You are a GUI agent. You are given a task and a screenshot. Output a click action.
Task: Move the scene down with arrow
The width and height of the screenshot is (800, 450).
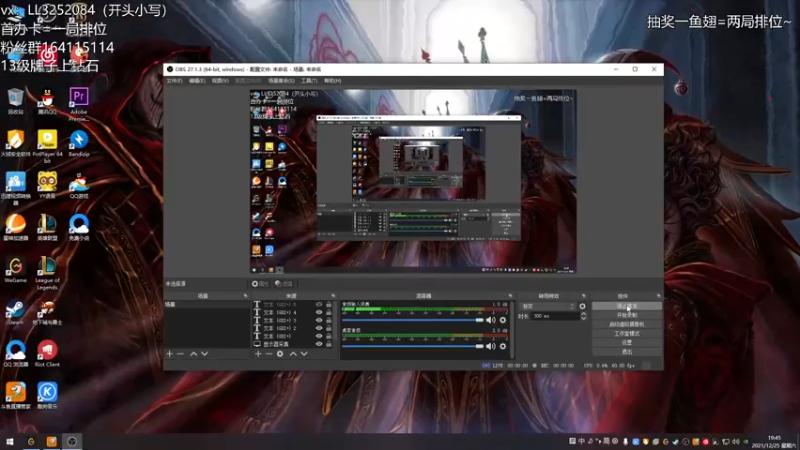tap(205, 354)
